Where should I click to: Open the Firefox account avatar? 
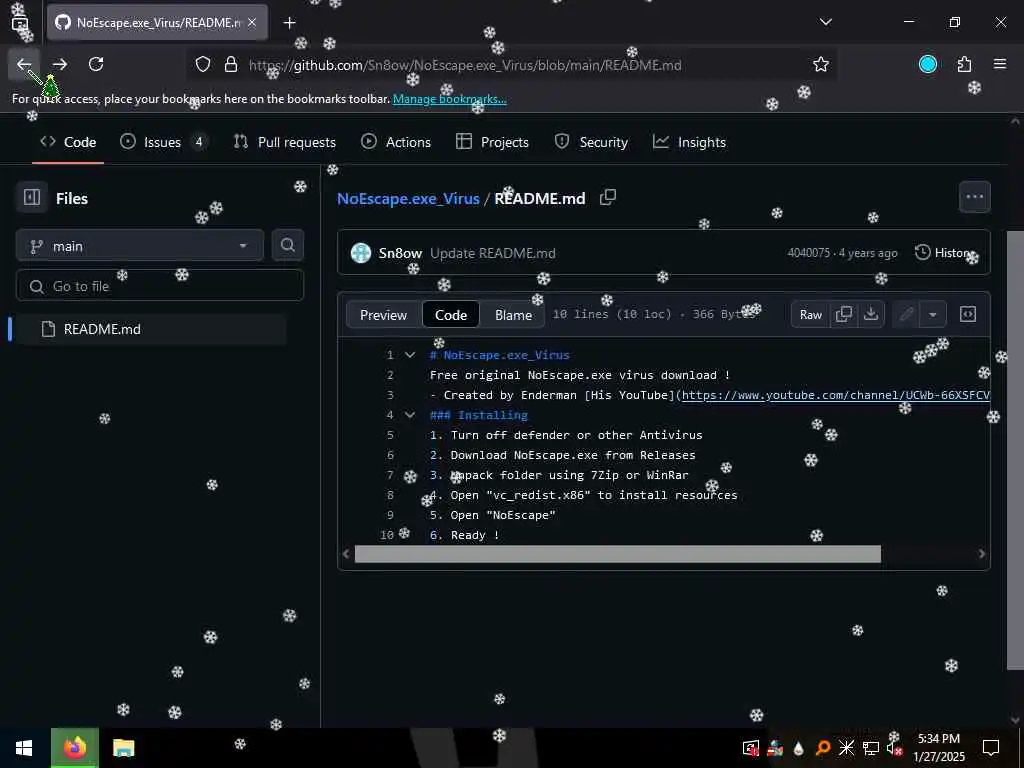click(928, 64)
